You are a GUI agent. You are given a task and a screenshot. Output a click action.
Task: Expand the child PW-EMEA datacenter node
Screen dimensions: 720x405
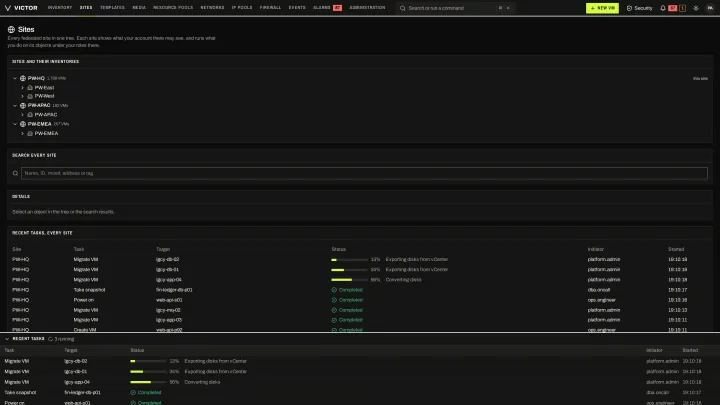coord(22,134)
